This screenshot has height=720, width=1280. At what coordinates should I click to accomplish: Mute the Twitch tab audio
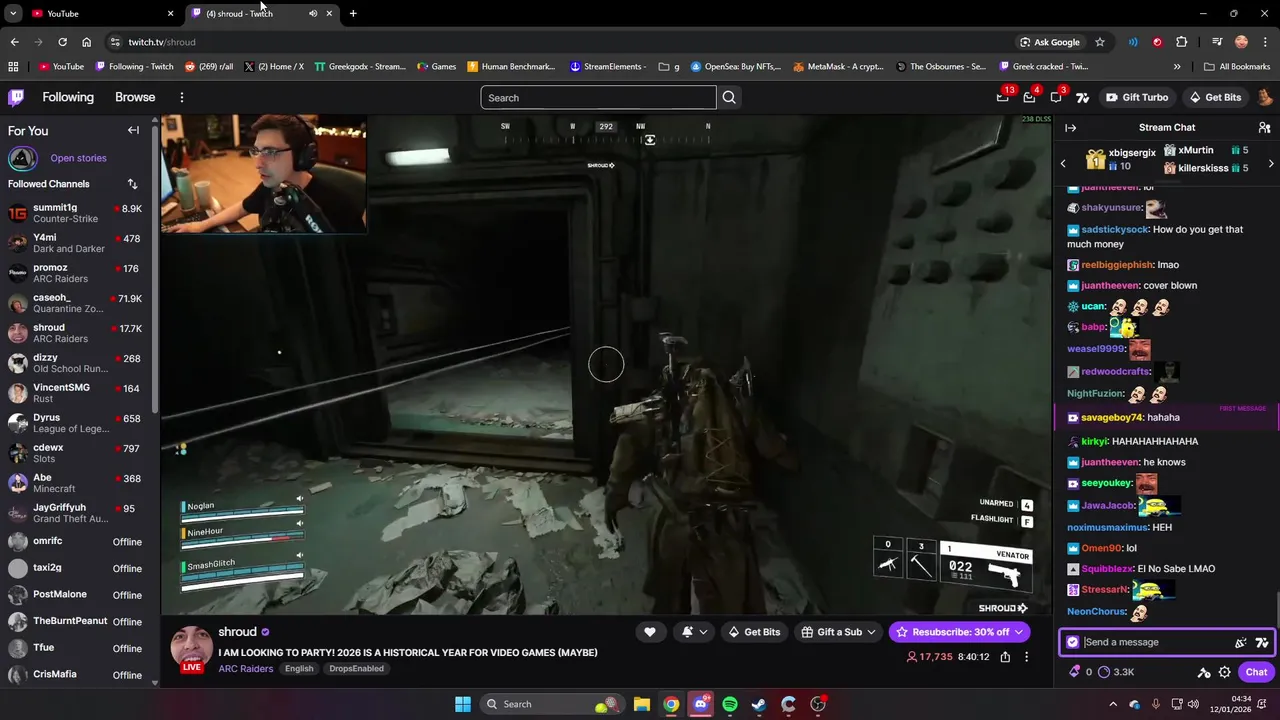(313, 13)
